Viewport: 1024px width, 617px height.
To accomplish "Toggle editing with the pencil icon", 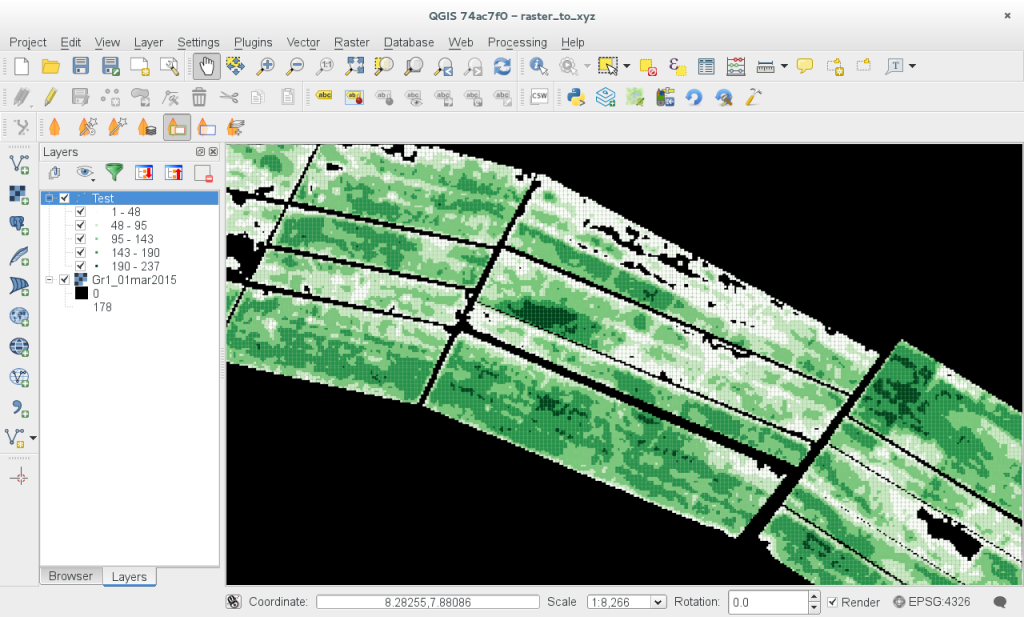I will point(50,97).
